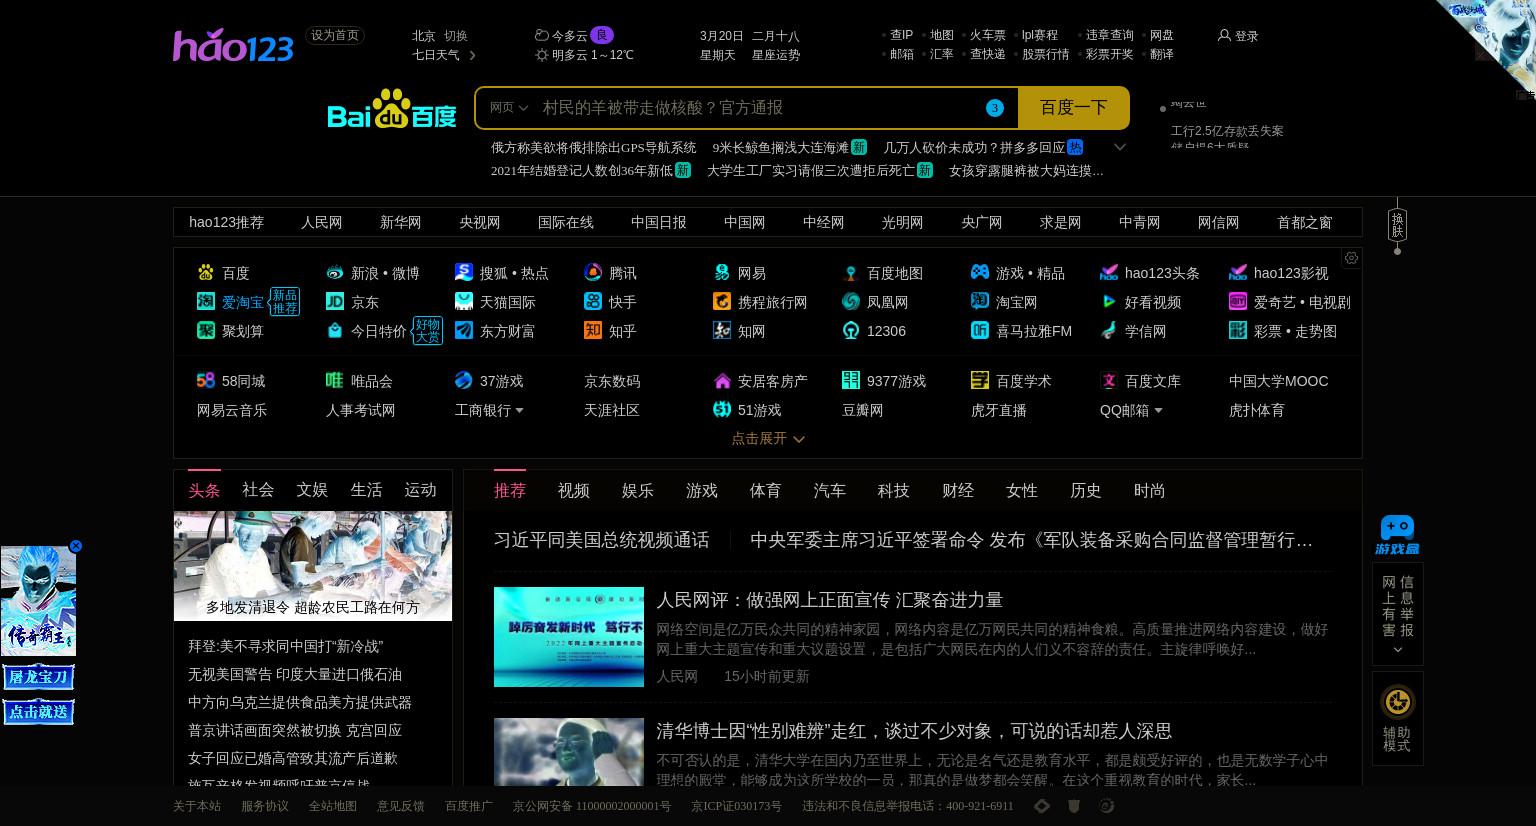Open the Anjuke house icon
This screenshot has width=1536, height=826.
pos(722,380)
